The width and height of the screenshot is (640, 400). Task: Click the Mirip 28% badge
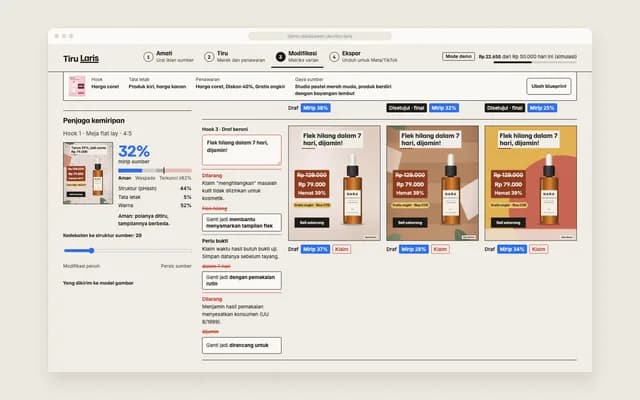pyautogui.click(x=414, y=249)
